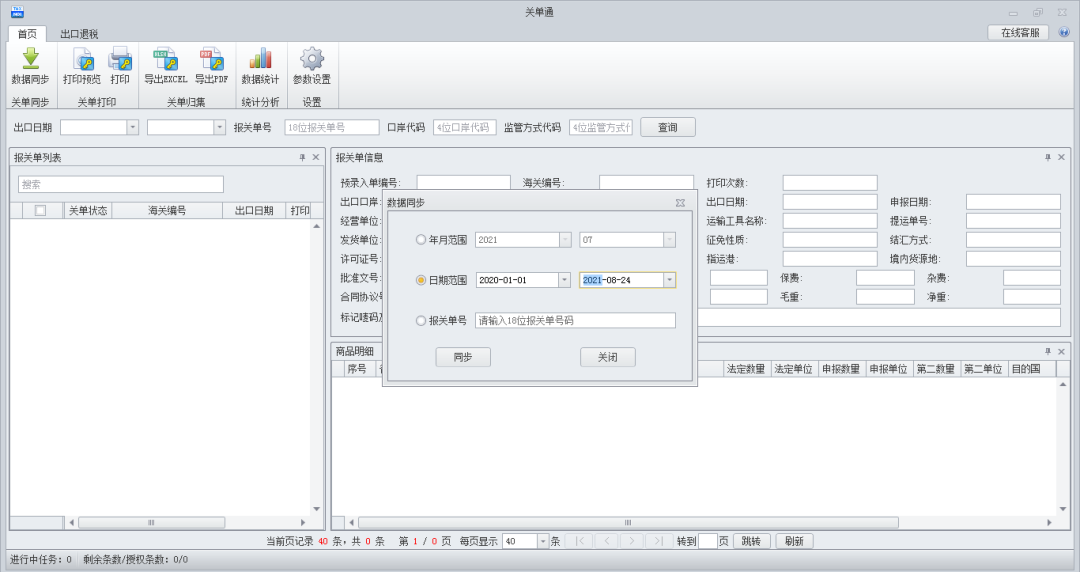Image resolution: width=1080 pixels, height=572 pixels.
Task: Click the 4位监管方式 code field
Action: (601, 127)
